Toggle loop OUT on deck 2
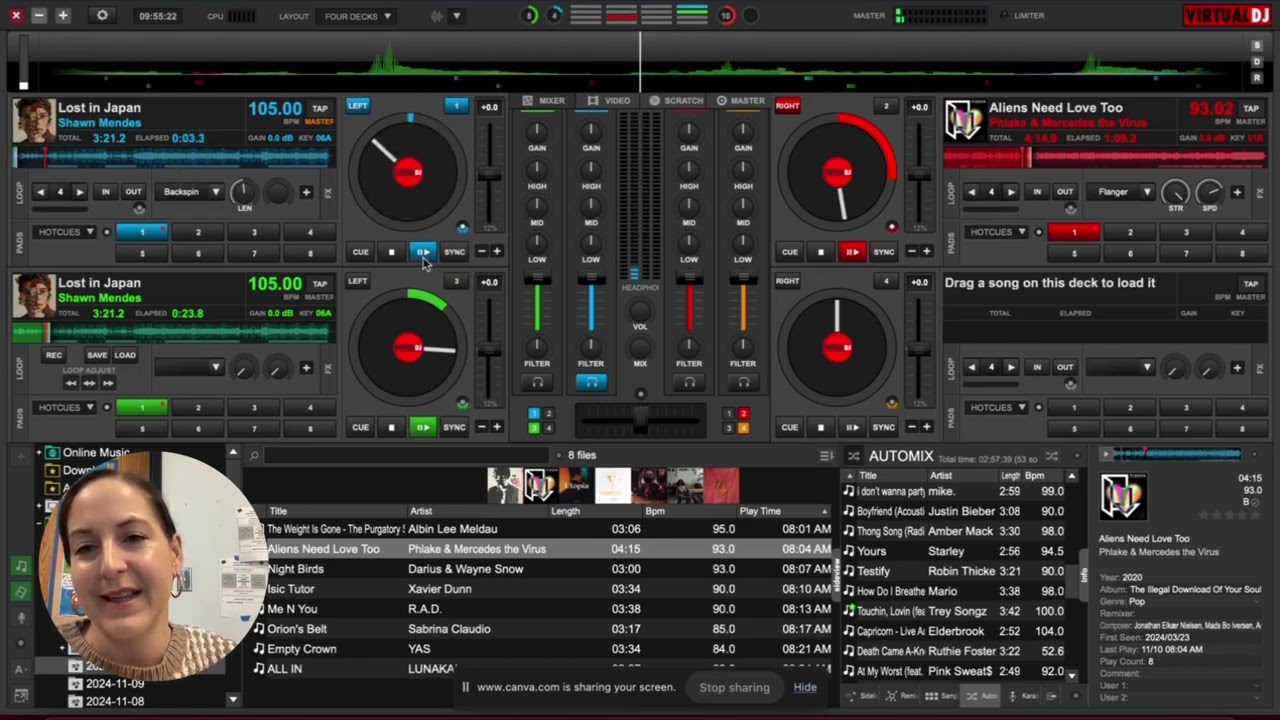This screenshot has height=720, width=1280. 1065,192
